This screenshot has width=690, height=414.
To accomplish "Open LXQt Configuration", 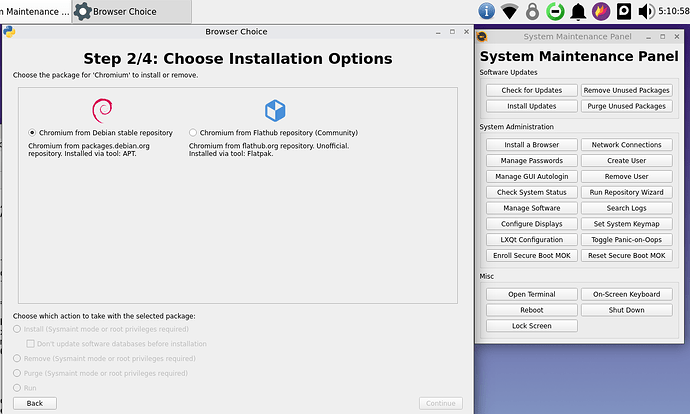I will pos(532,240).
